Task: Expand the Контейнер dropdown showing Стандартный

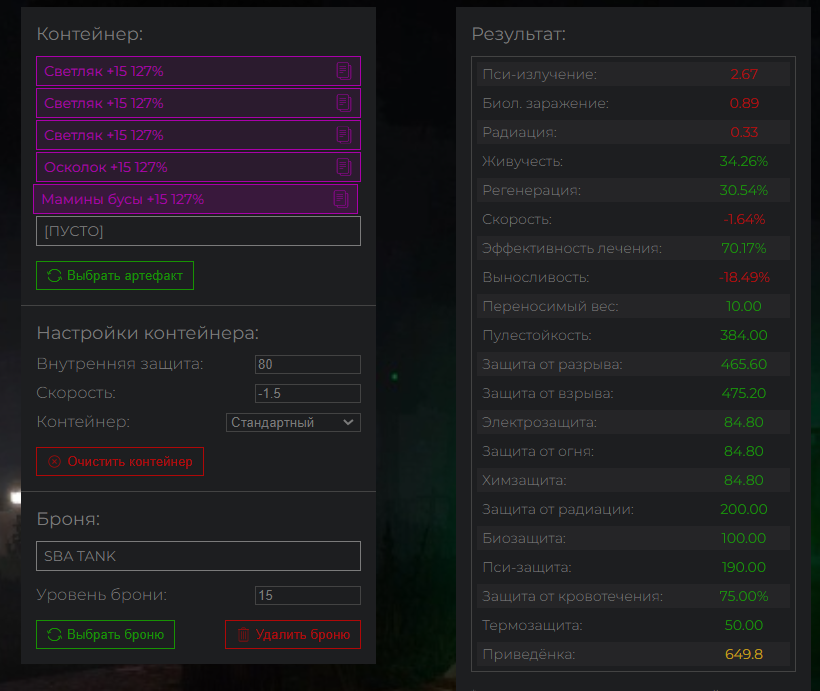Action: click(x=293, y=422)
